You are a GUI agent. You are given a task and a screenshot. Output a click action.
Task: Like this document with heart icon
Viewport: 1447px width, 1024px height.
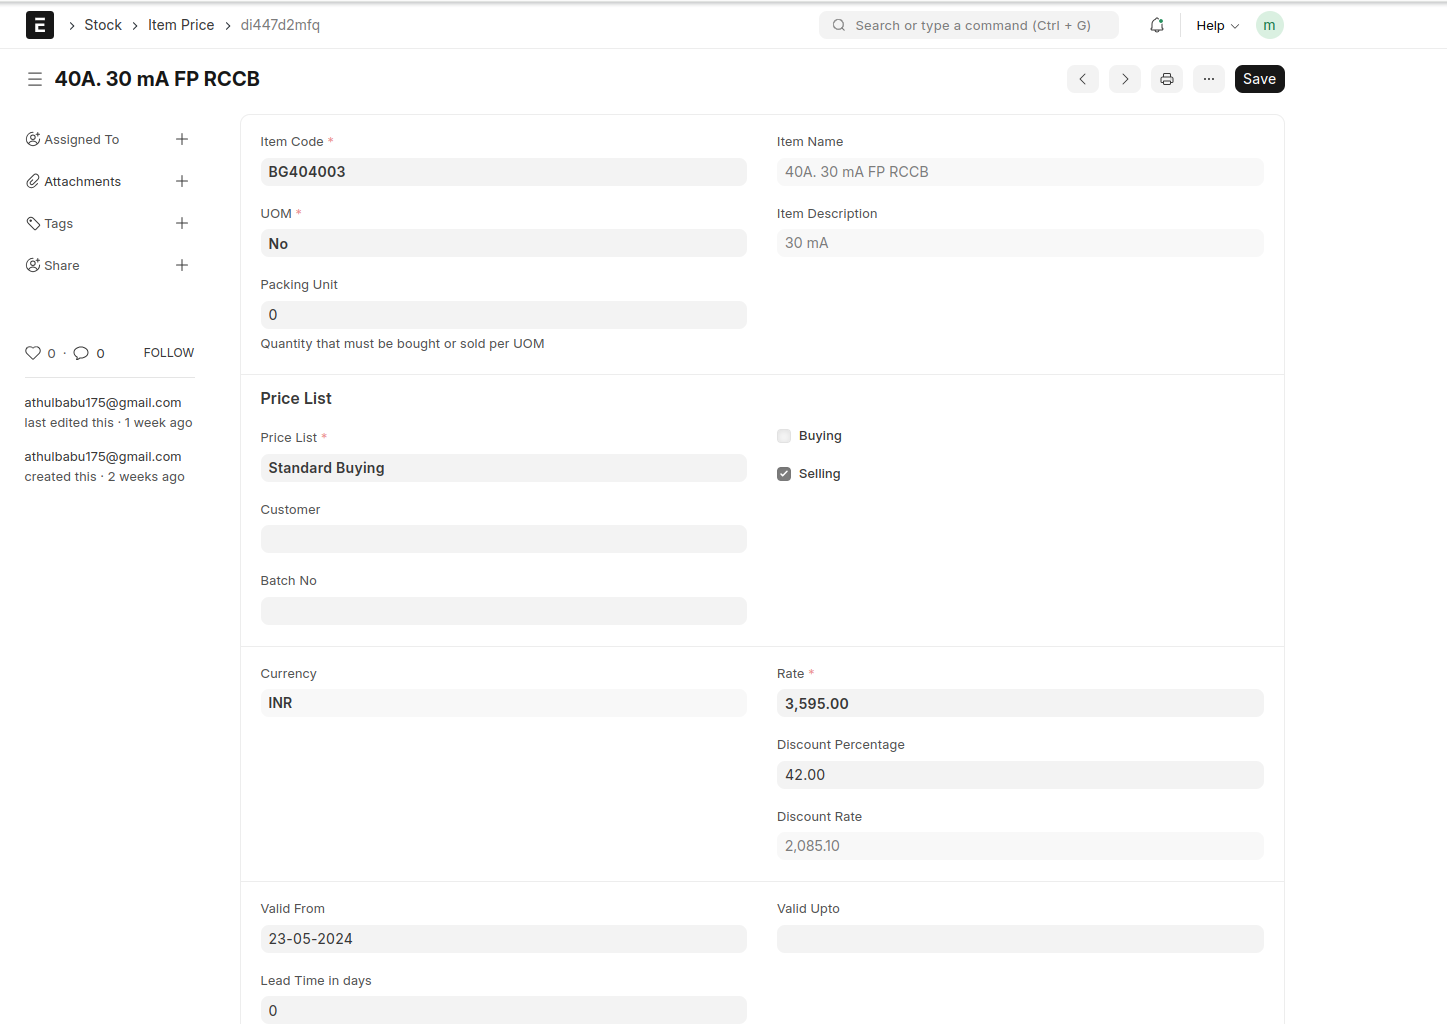click(33, 353)
